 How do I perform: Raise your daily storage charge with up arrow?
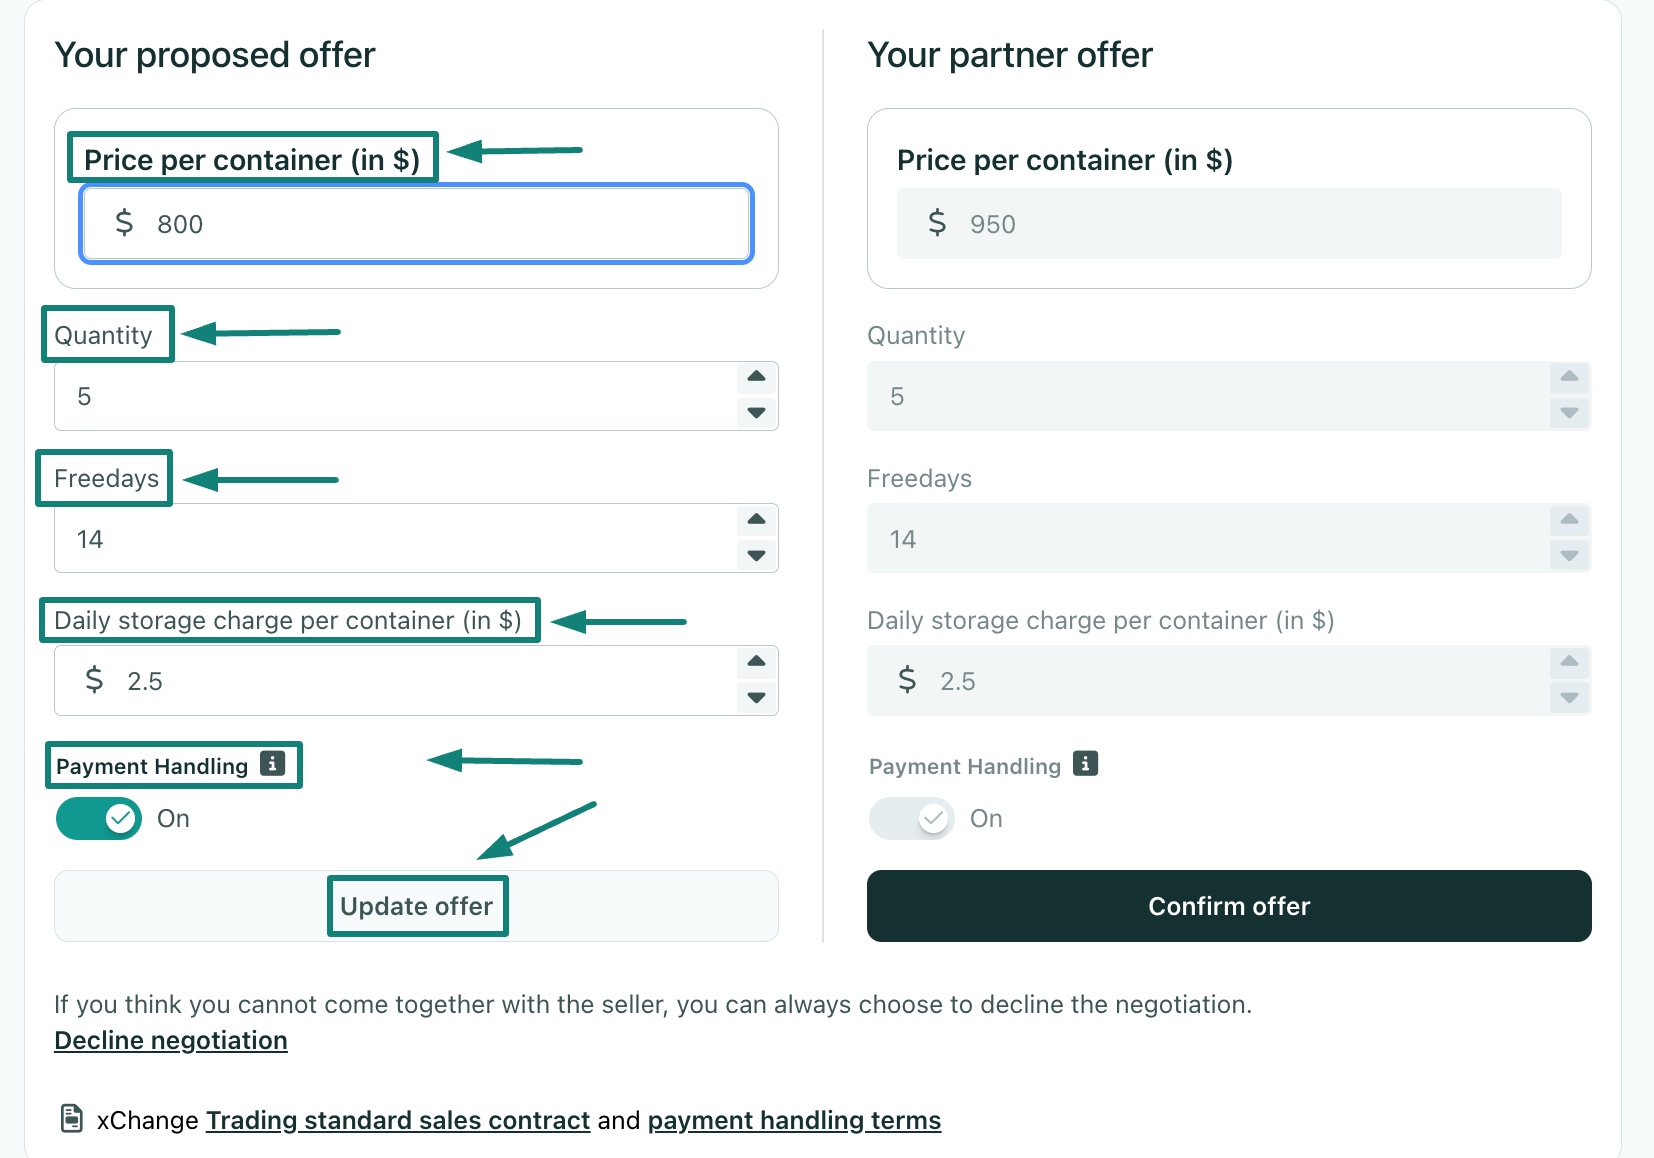[x=756, y=661]
